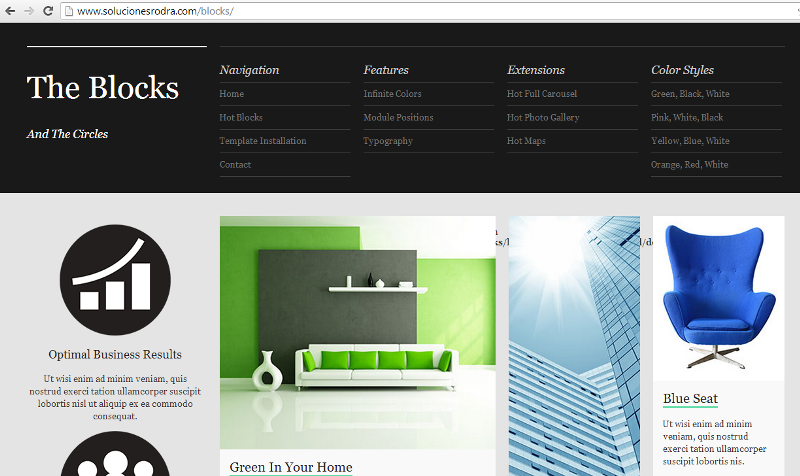Click the page icon in the address bar
The image size is (800, 476).
68,11
